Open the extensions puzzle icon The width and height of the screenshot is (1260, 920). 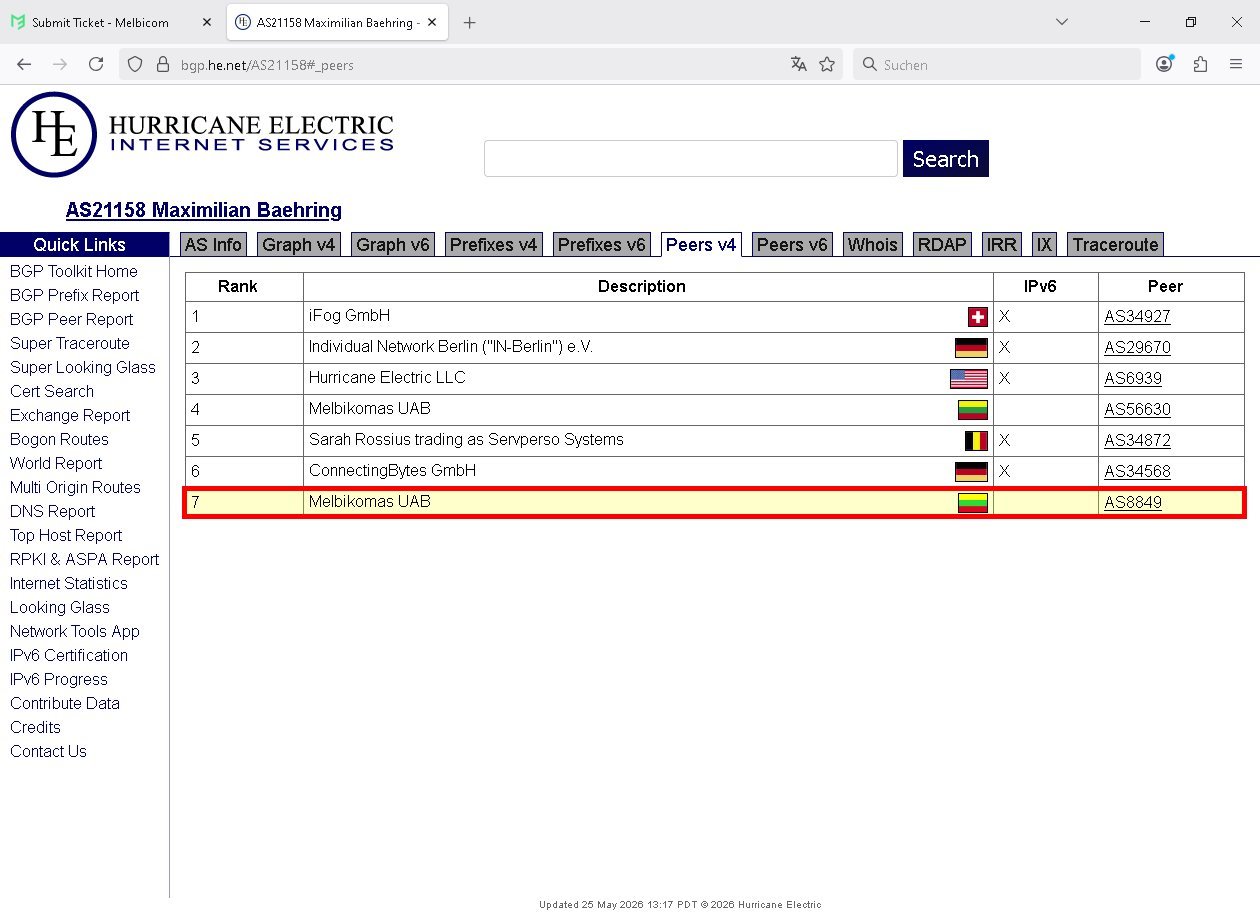coord(1200,64)
